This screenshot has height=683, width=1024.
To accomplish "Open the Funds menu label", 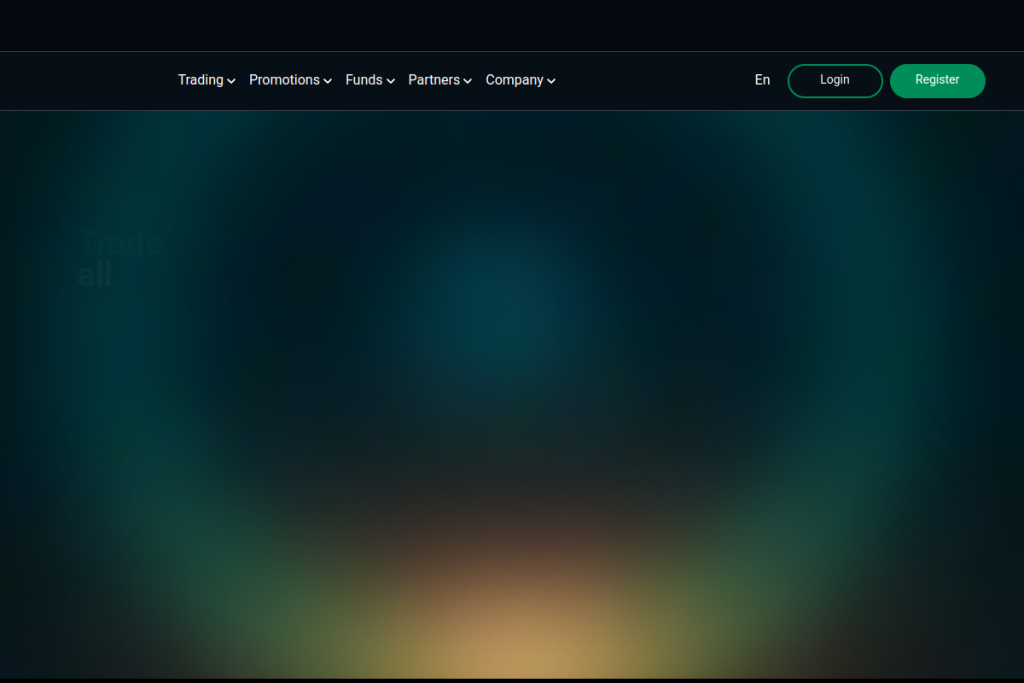I will 364,80.
